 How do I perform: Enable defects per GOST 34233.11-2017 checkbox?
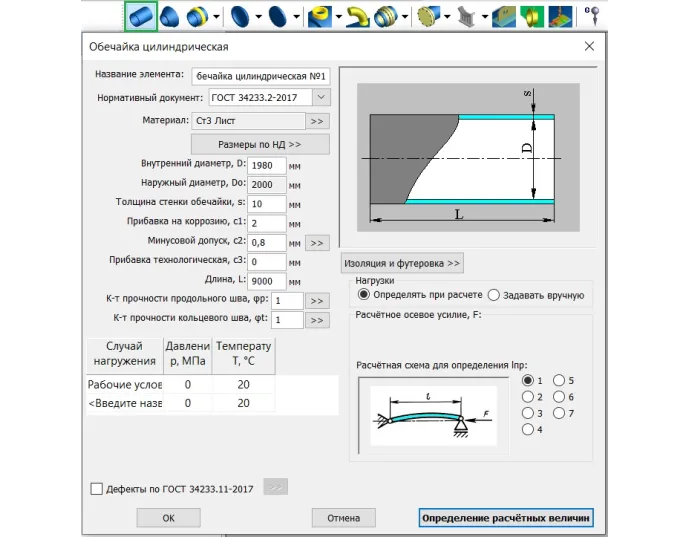coord(97,488)
